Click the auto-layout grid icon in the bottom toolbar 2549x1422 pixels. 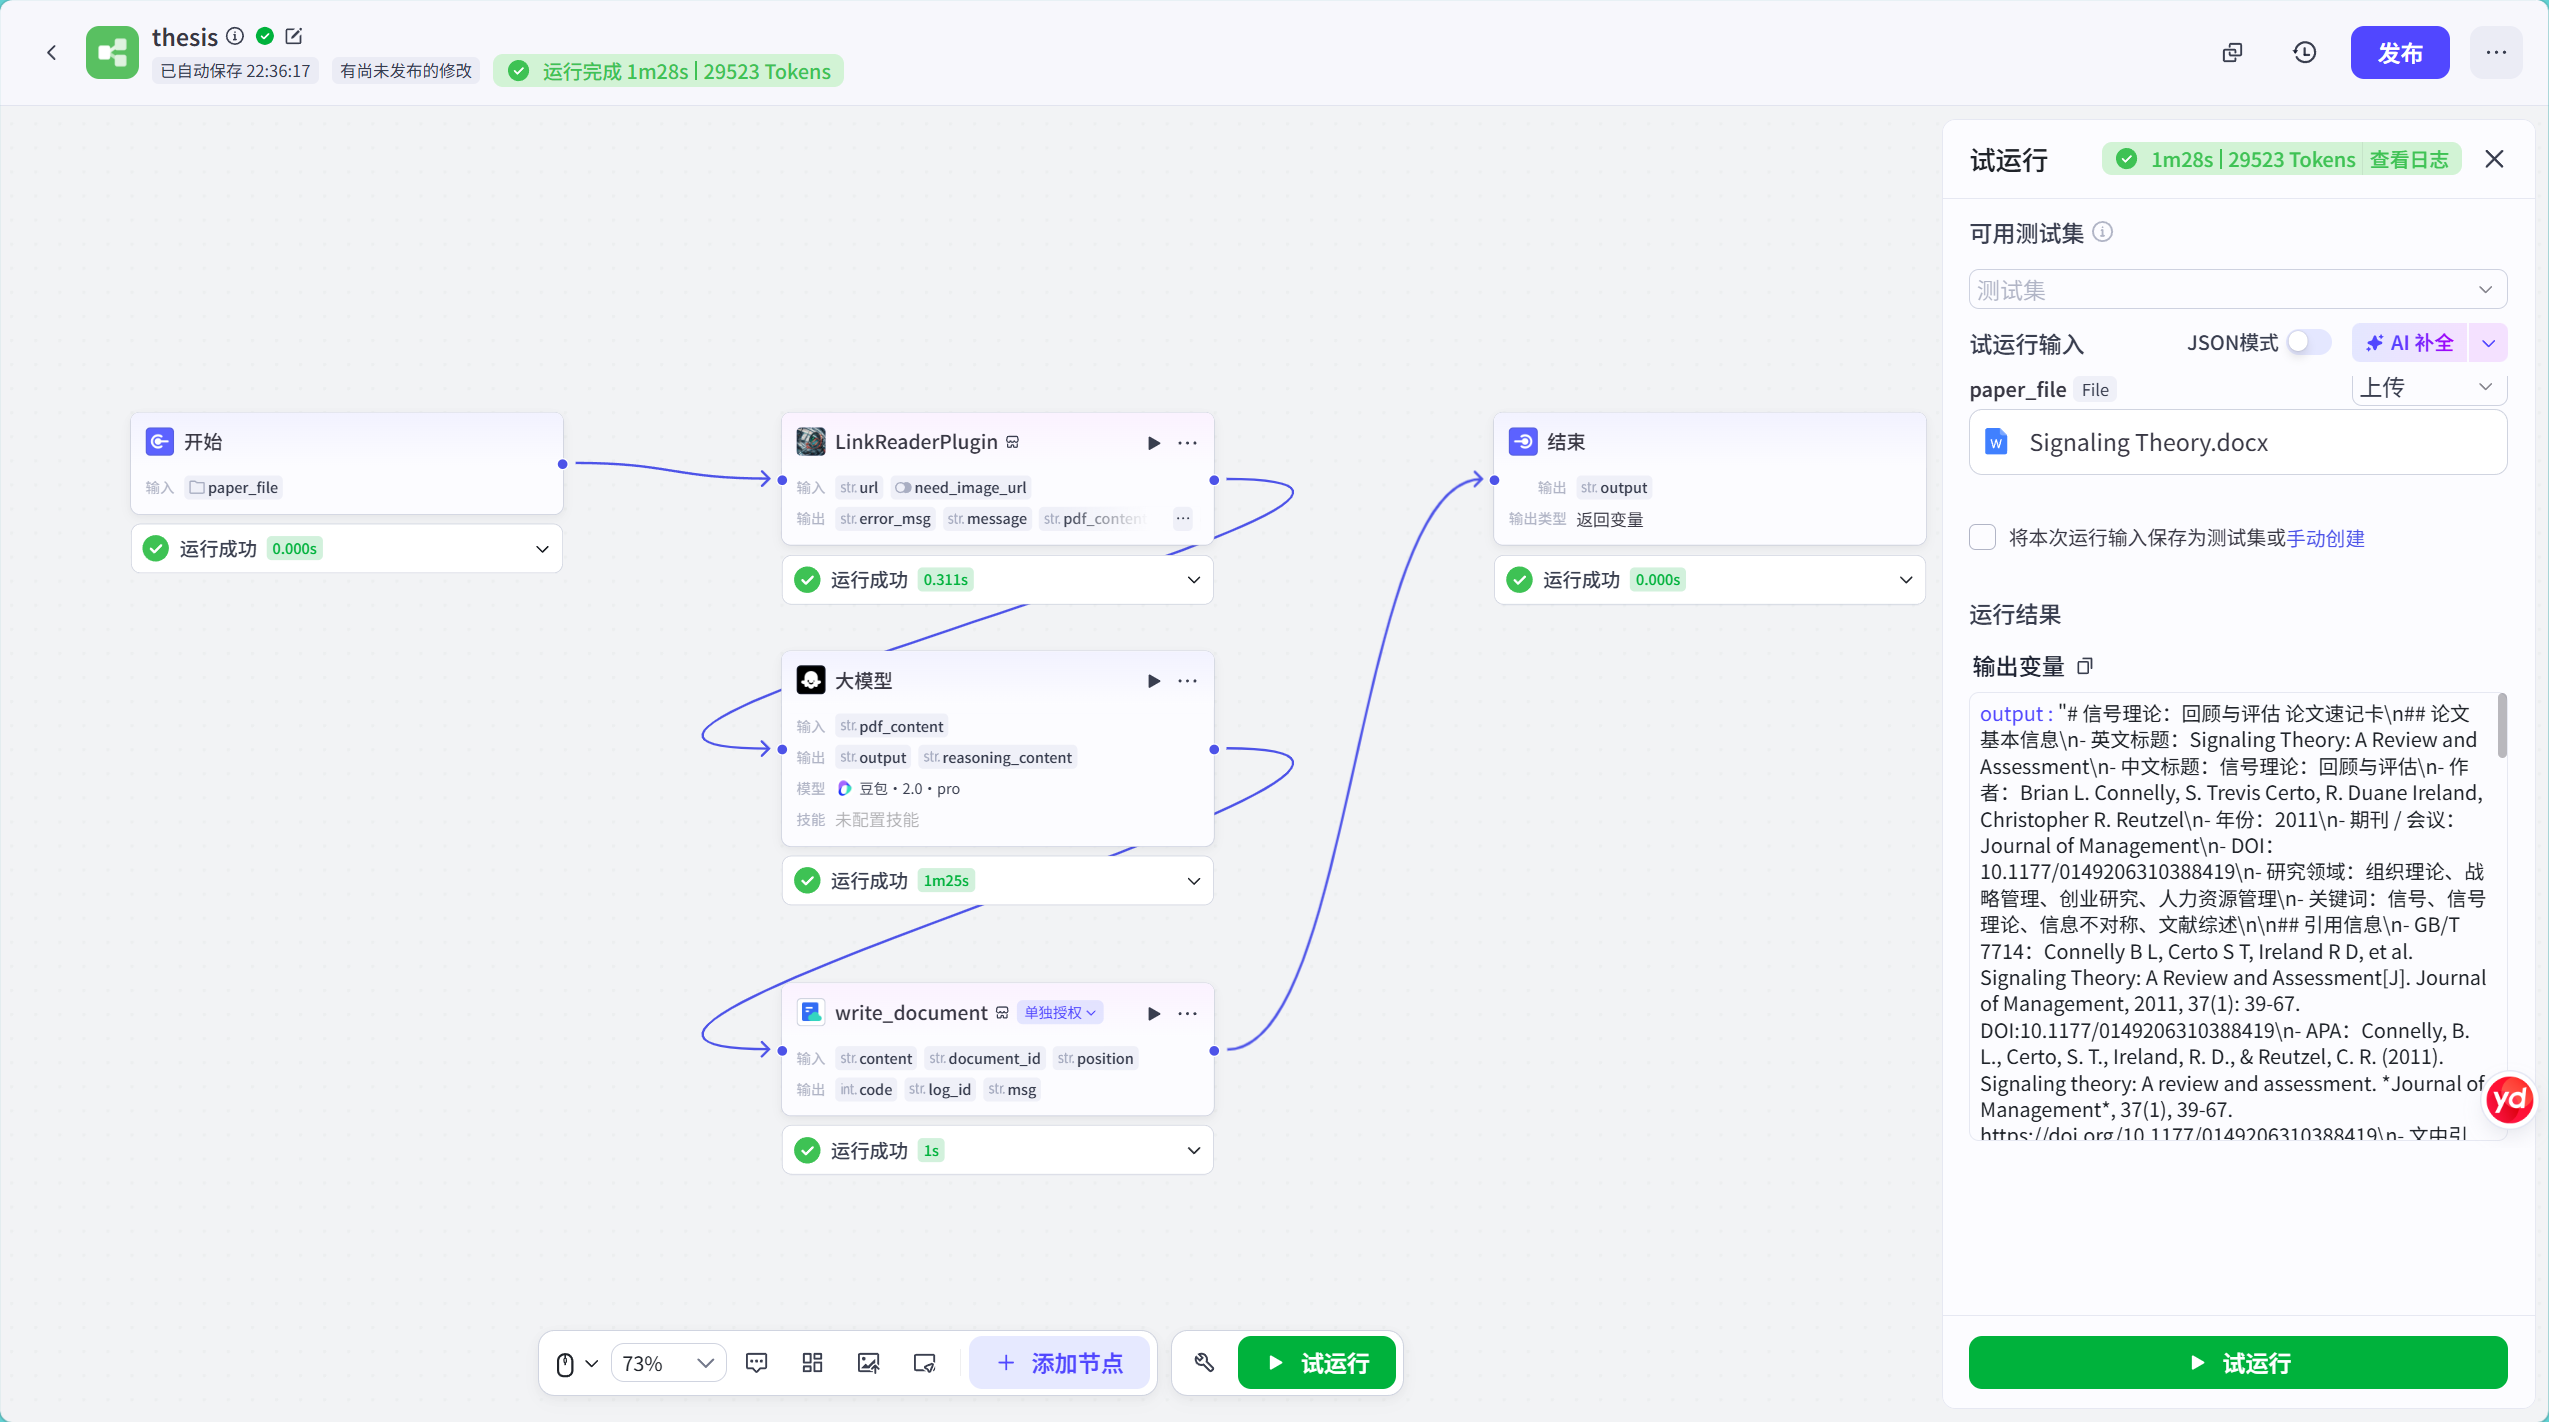pyautogui.click(x=813, y=1363)
